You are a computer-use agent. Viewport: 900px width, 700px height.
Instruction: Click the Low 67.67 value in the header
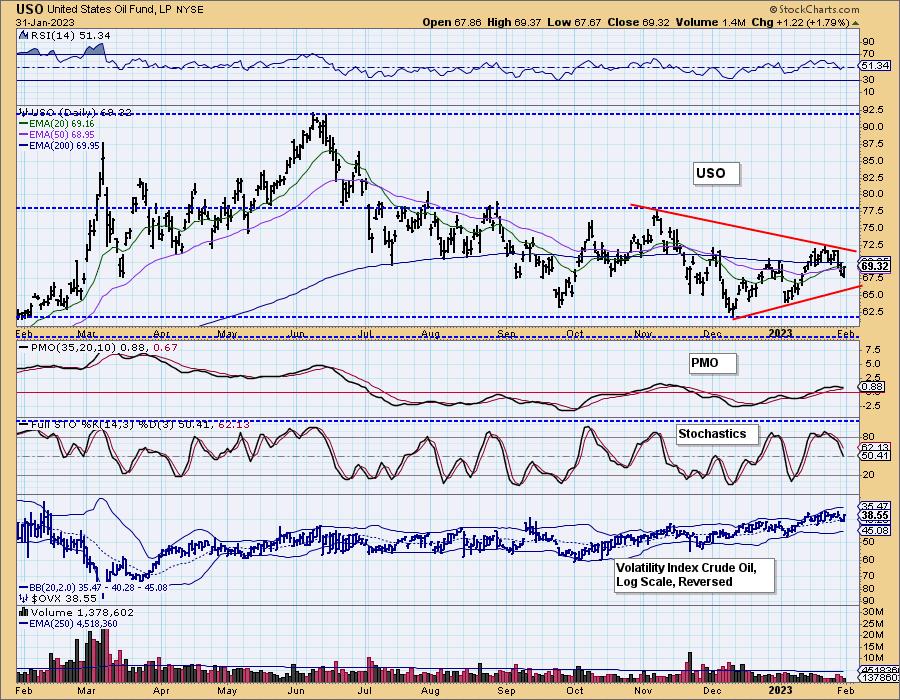click(x=573, y=22)
